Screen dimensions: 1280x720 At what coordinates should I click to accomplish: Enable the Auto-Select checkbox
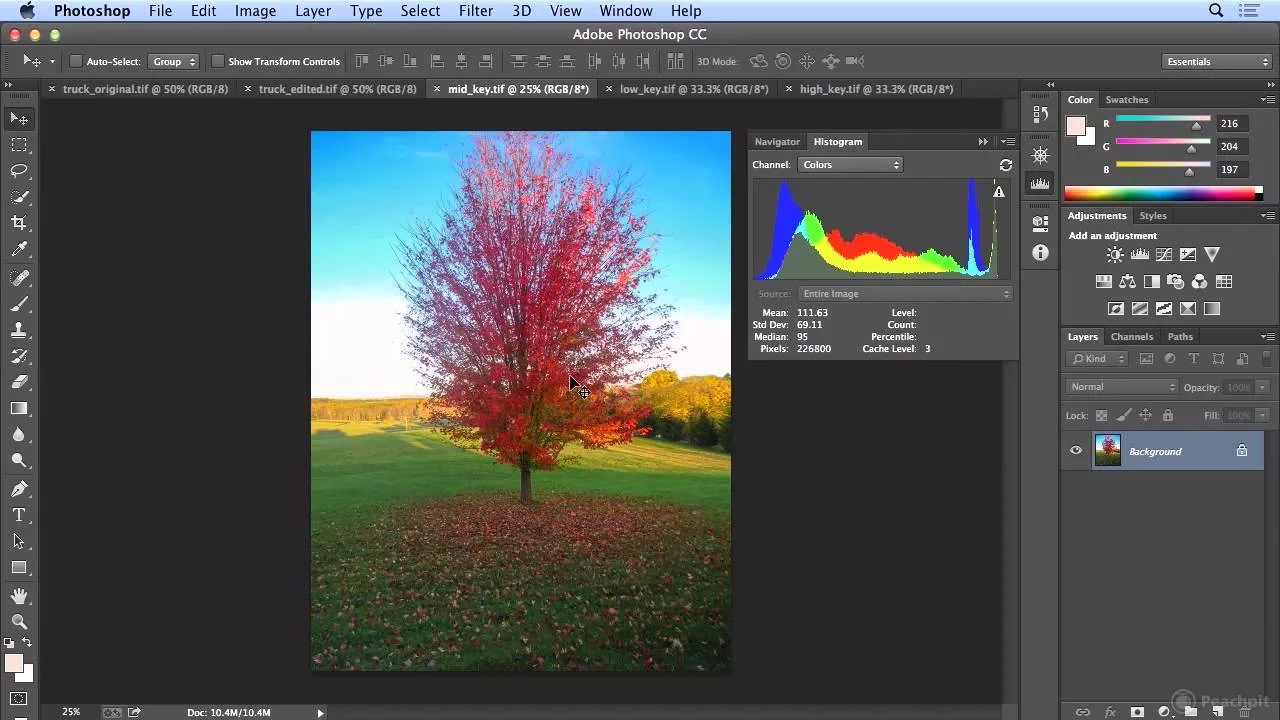coord(76,62)
